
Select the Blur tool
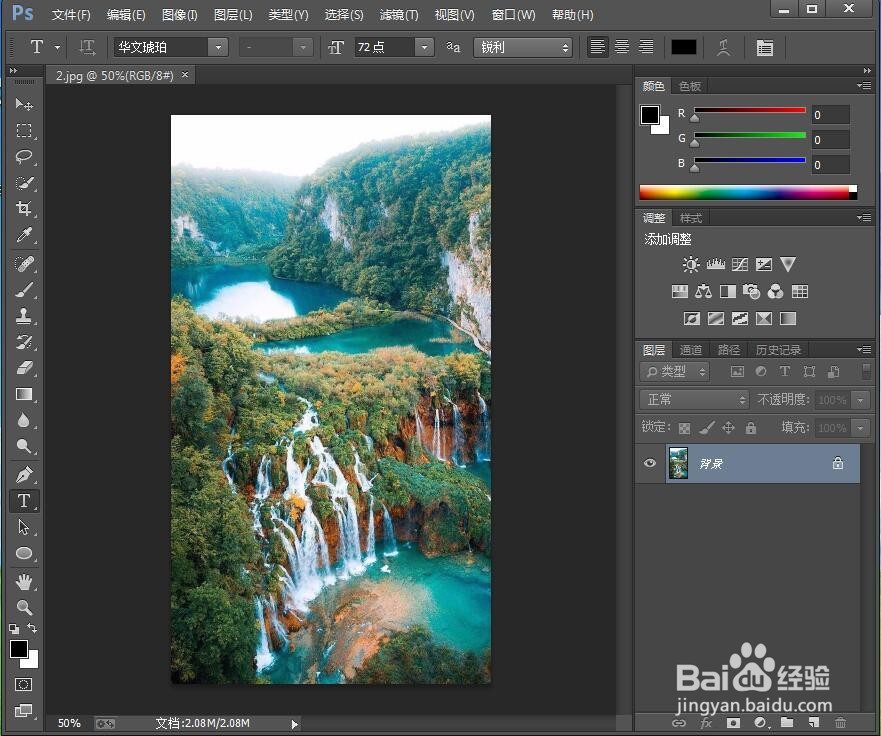click(x=24, y=420)
